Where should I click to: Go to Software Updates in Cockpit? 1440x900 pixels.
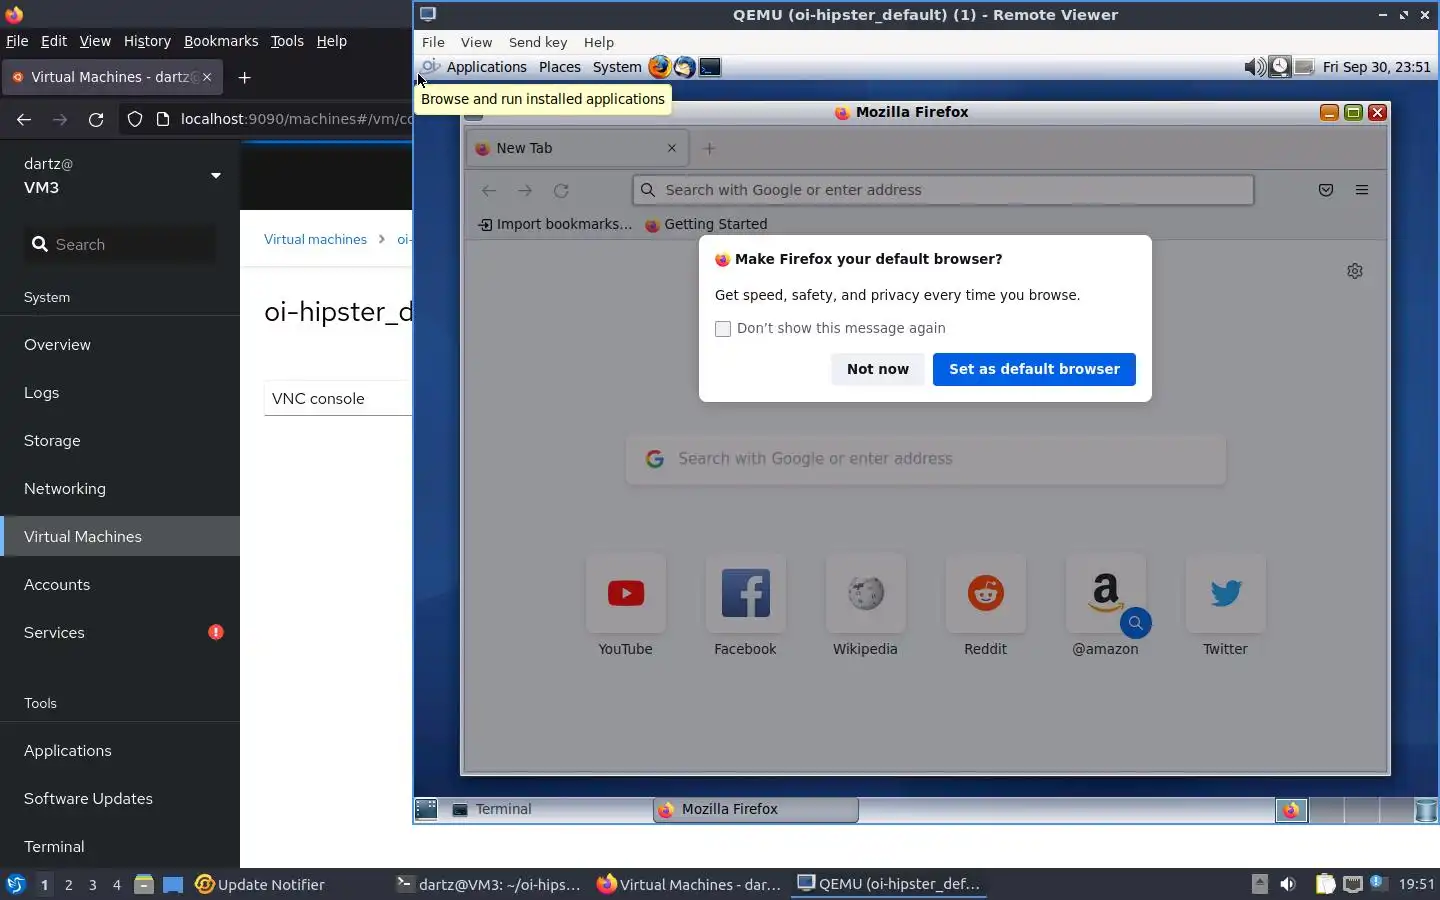(x=120, y=798)
